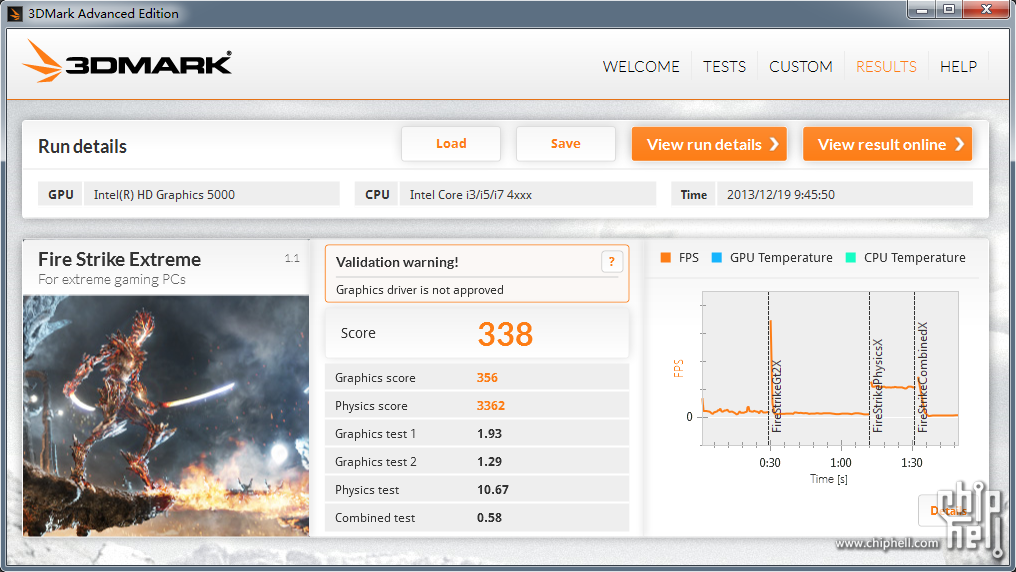
Task: Open View result online
Action: pyautogui.click(x=887, y=144)
